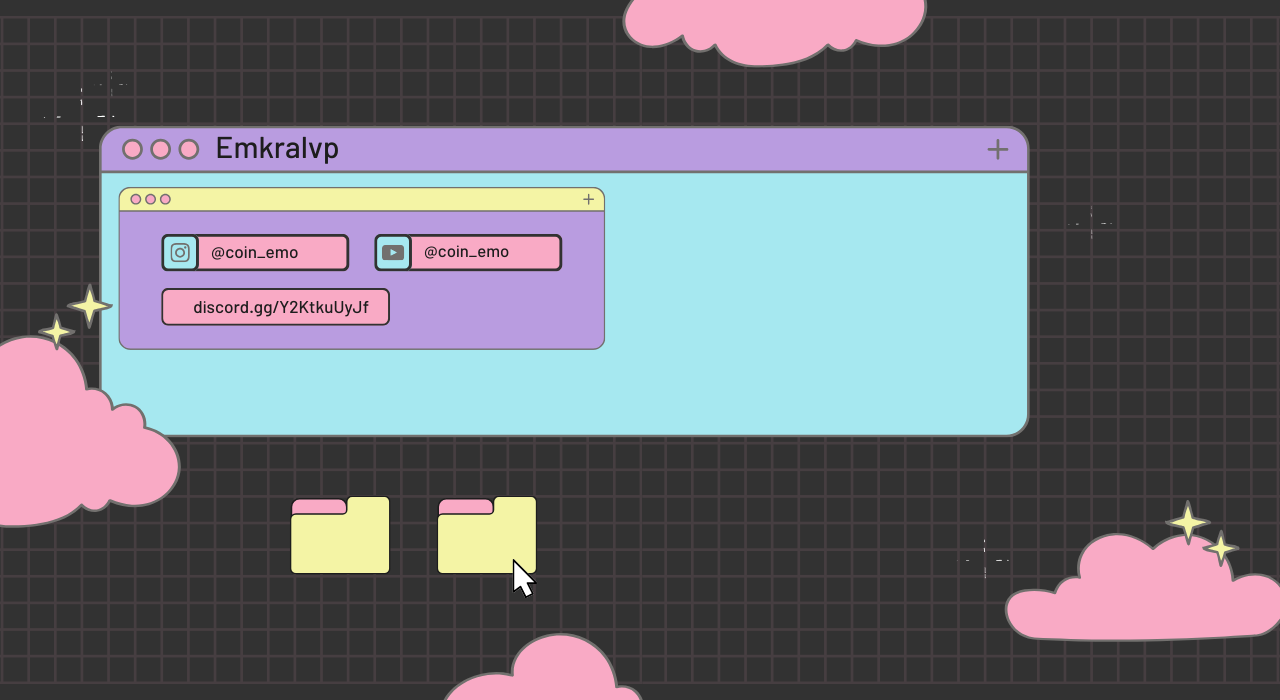This screenshot has width=1280, height=700.
Task: Click the plus icon in Emkralvp title bar
Action: coord(997,150)
